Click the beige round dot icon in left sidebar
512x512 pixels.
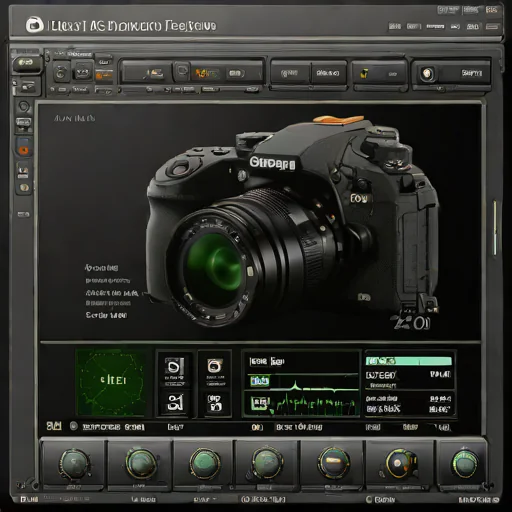[24, 188]
